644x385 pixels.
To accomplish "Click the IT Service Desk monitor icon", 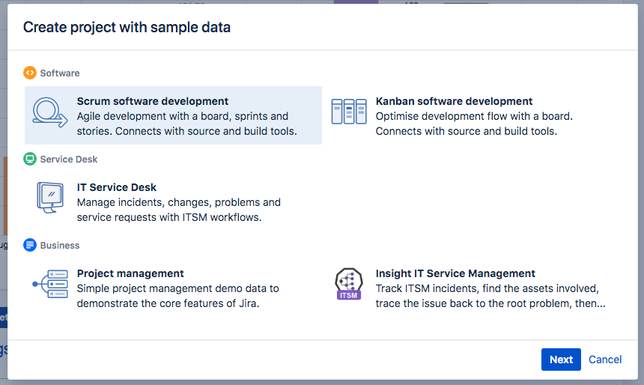I will pyautogui.click(x=50, y=198).
